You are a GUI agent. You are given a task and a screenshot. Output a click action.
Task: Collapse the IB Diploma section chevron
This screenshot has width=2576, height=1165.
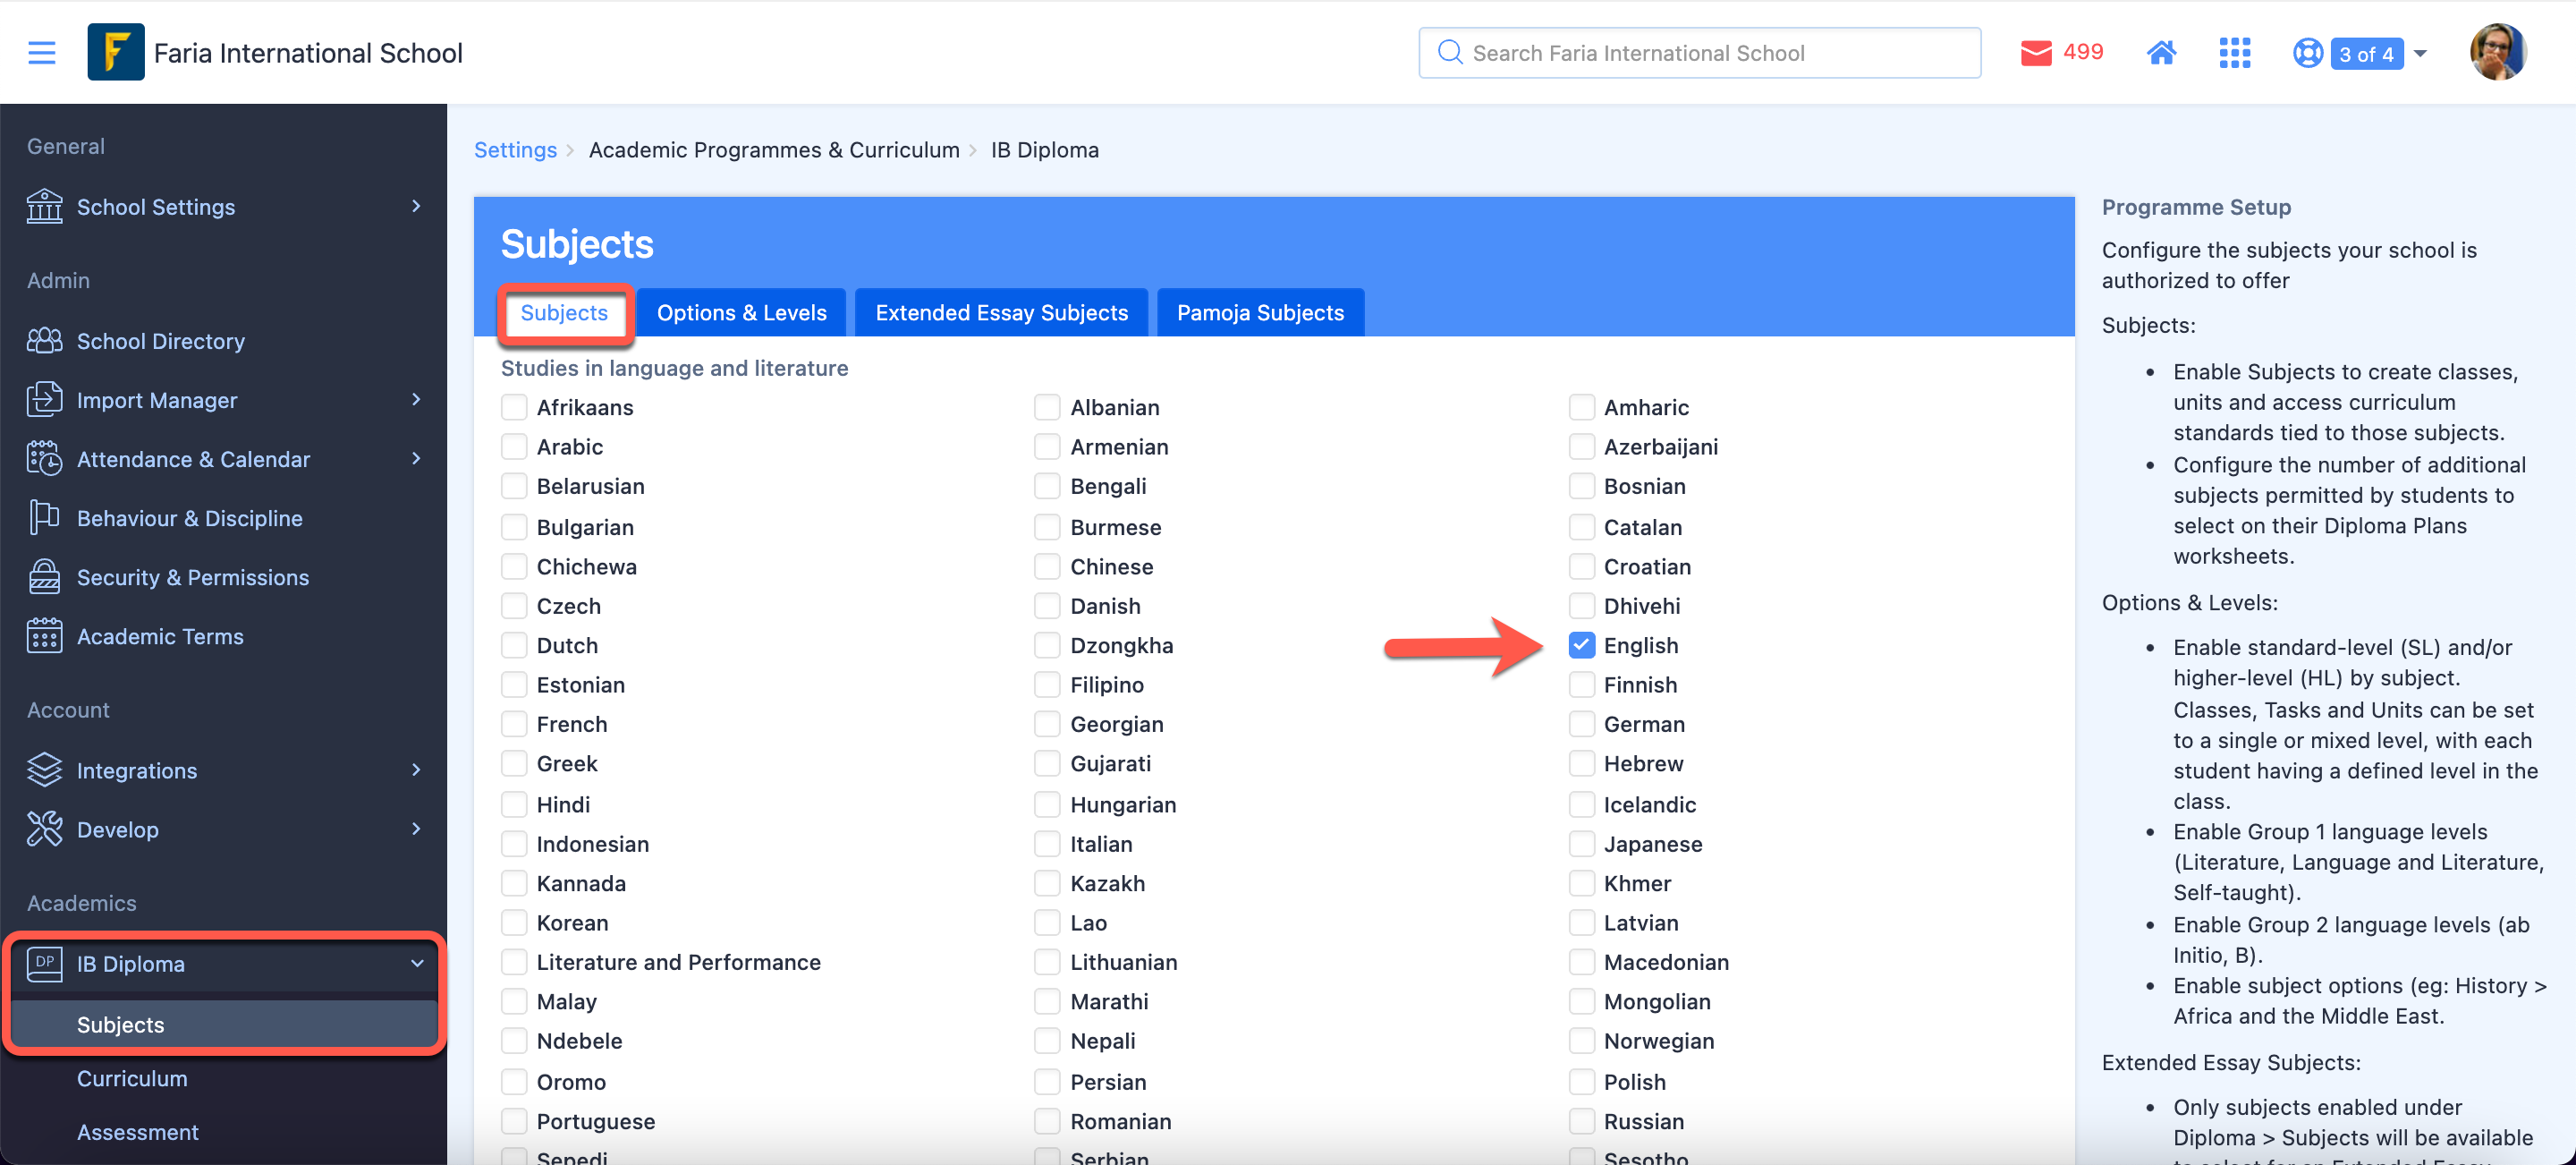[x=417, y=963]
